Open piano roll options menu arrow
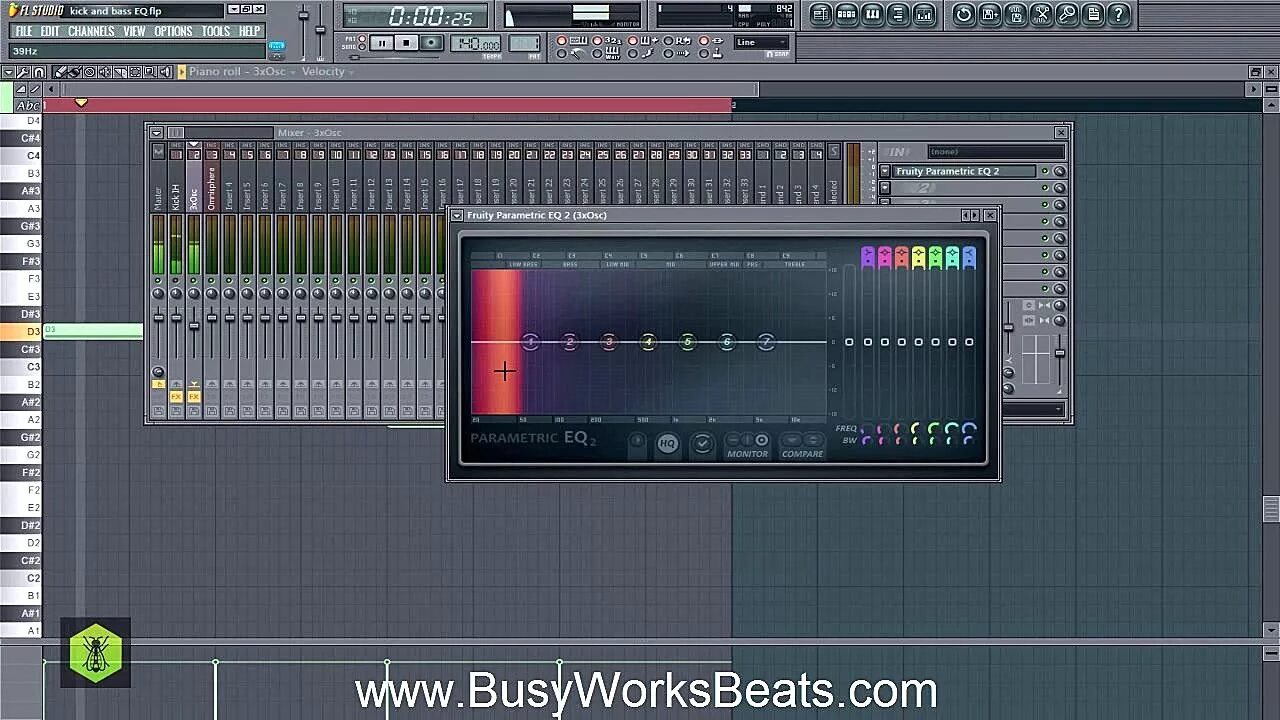The image size is (1280, 720). 8,72
